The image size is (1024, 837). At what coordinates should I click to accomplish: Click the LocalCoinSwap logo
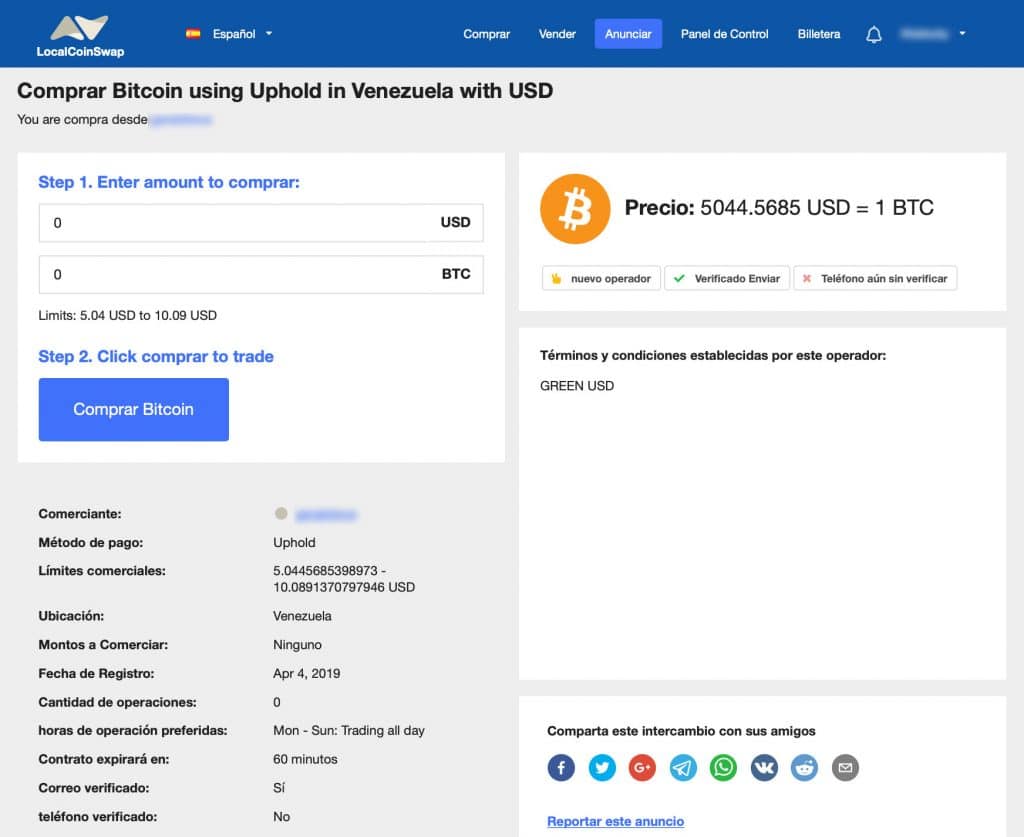tap(80, 35)
